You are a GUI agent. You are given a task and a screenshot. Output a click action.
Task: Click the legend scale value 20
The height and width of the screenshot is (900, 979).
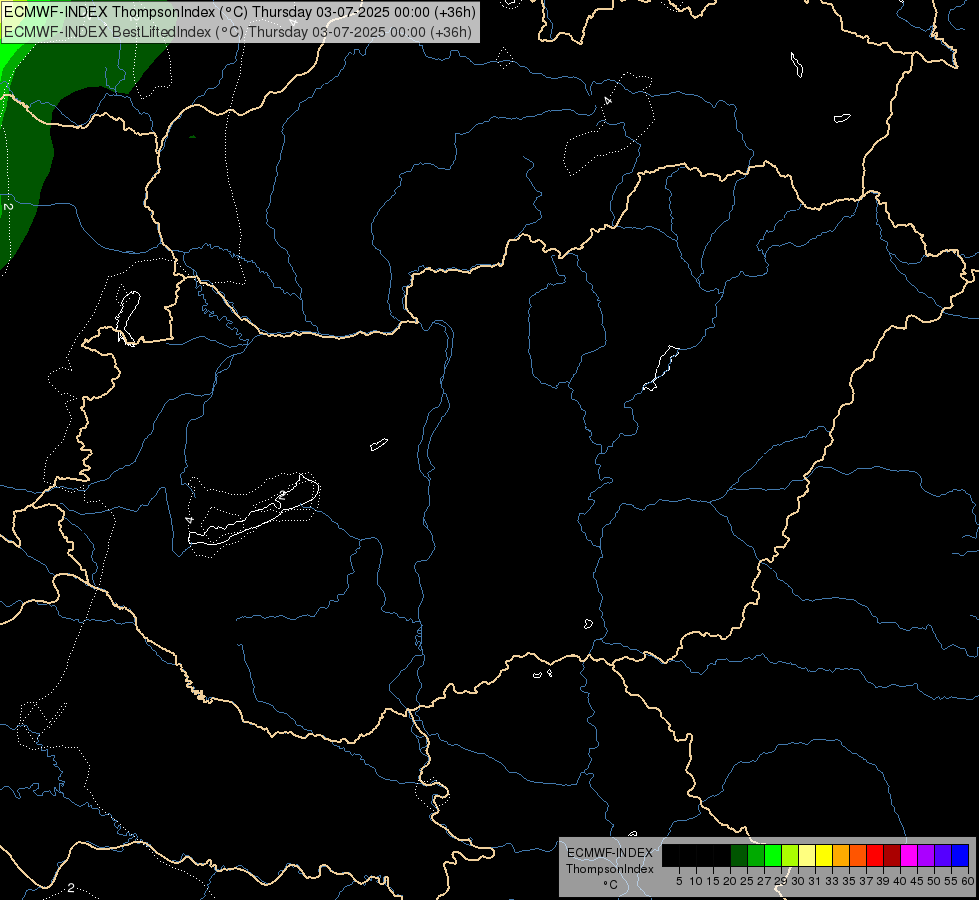coord(730,881)
